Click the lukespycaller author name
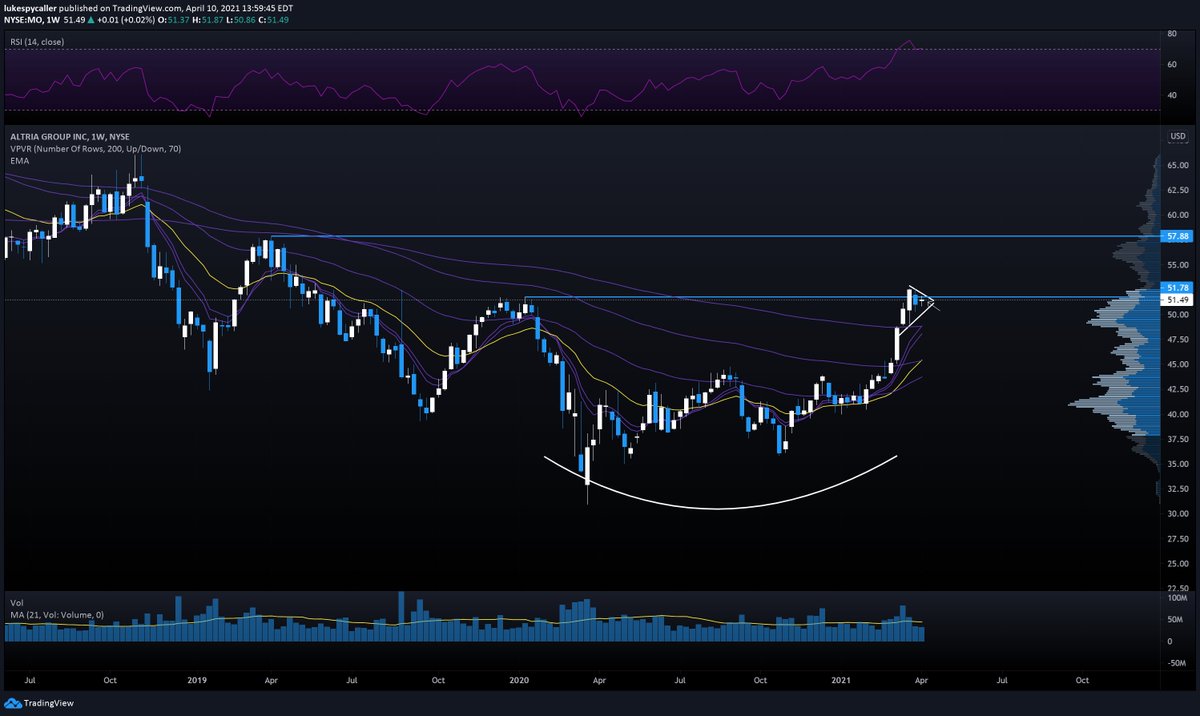Screen dimensions: 1200x716 coord(32,7)
